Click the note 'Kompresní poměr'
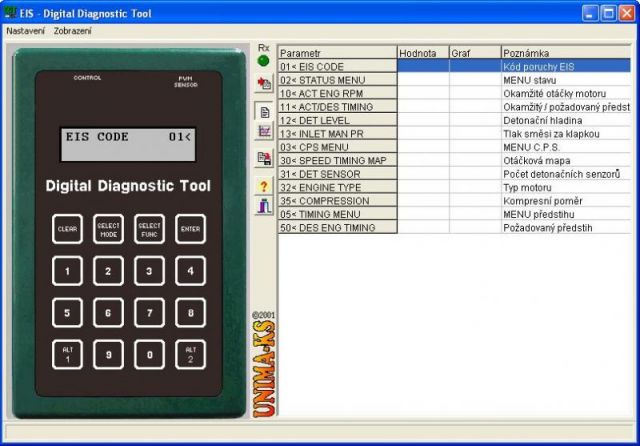640x446 pixels. pos(542,201)
